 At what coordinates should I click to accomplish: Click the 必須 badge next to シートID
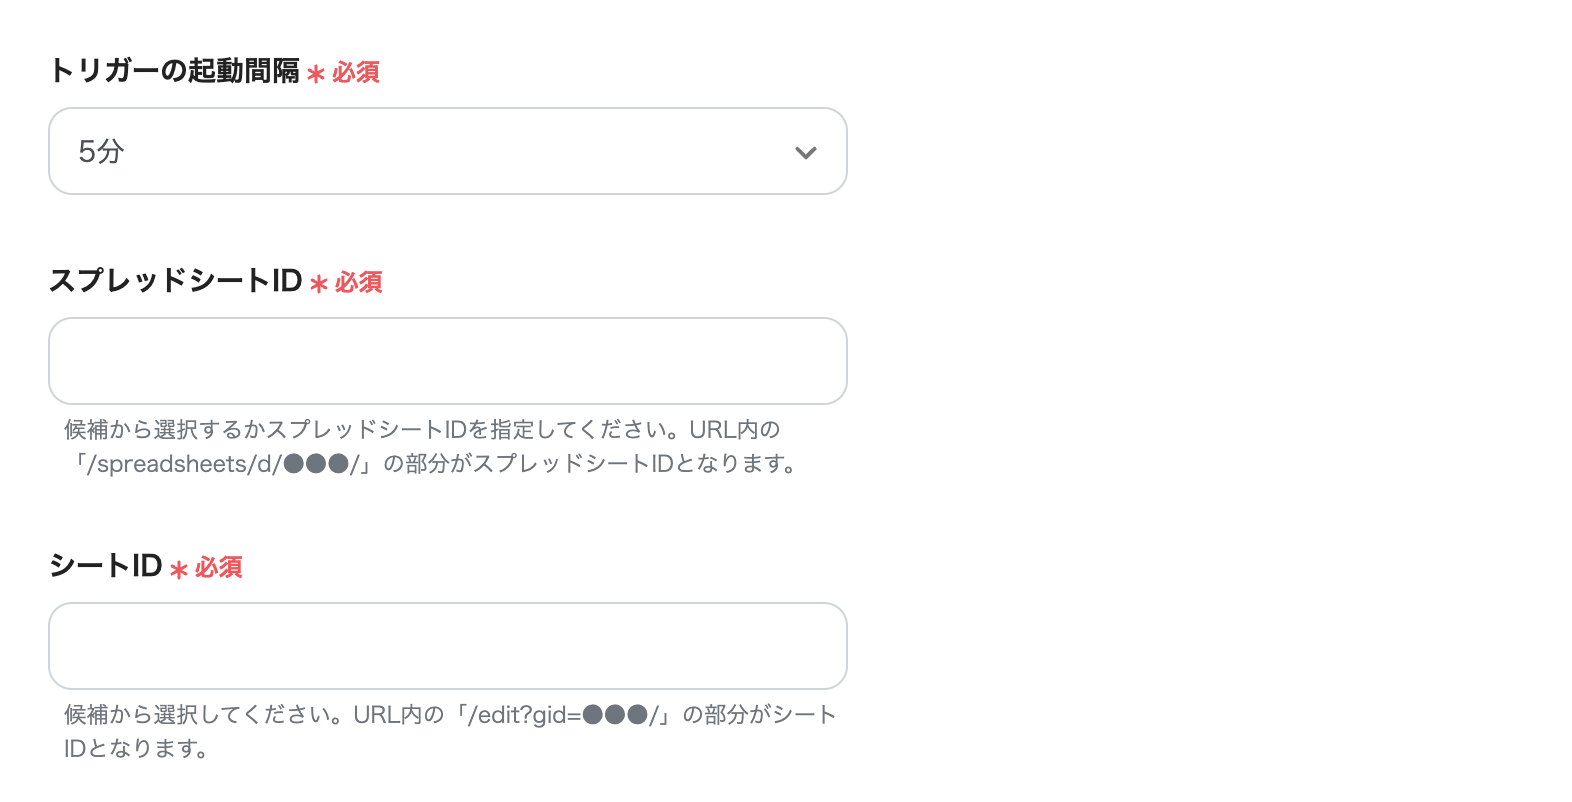point(218,568)
